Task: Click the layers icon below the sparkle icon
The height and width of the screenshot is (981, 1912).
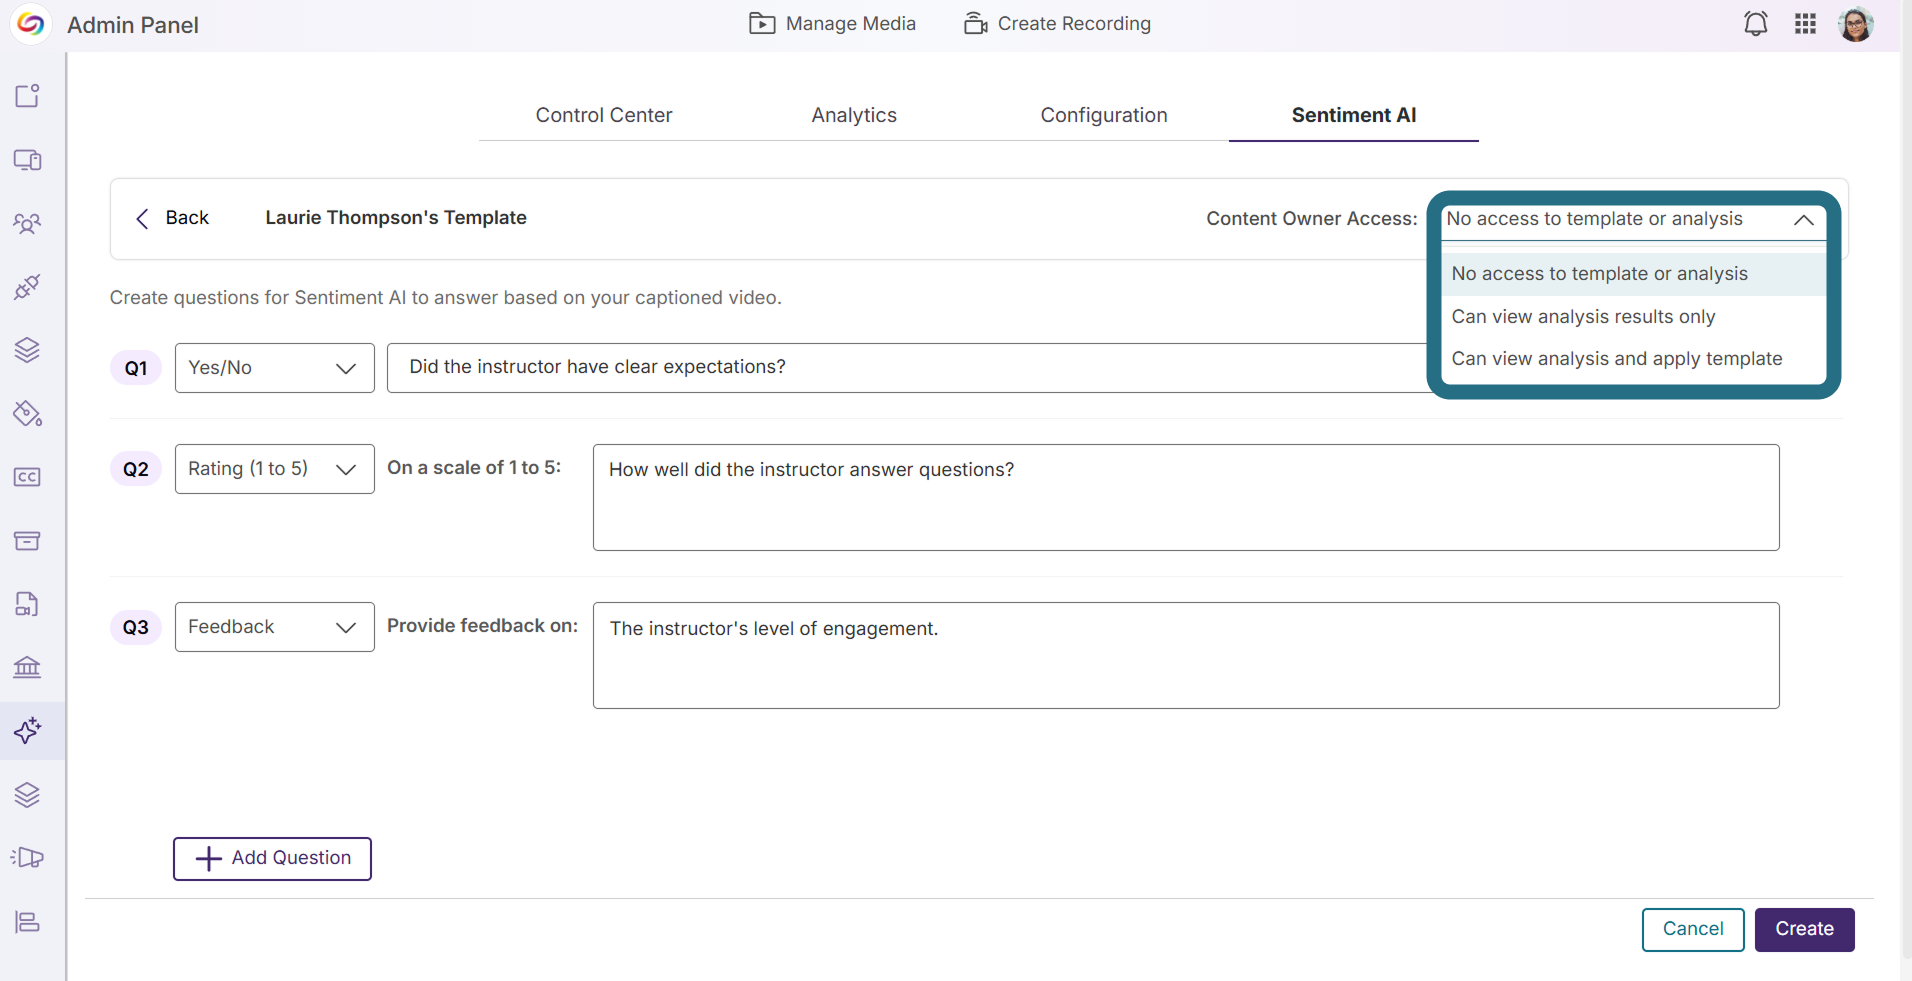Action: (x=27, y=795)
